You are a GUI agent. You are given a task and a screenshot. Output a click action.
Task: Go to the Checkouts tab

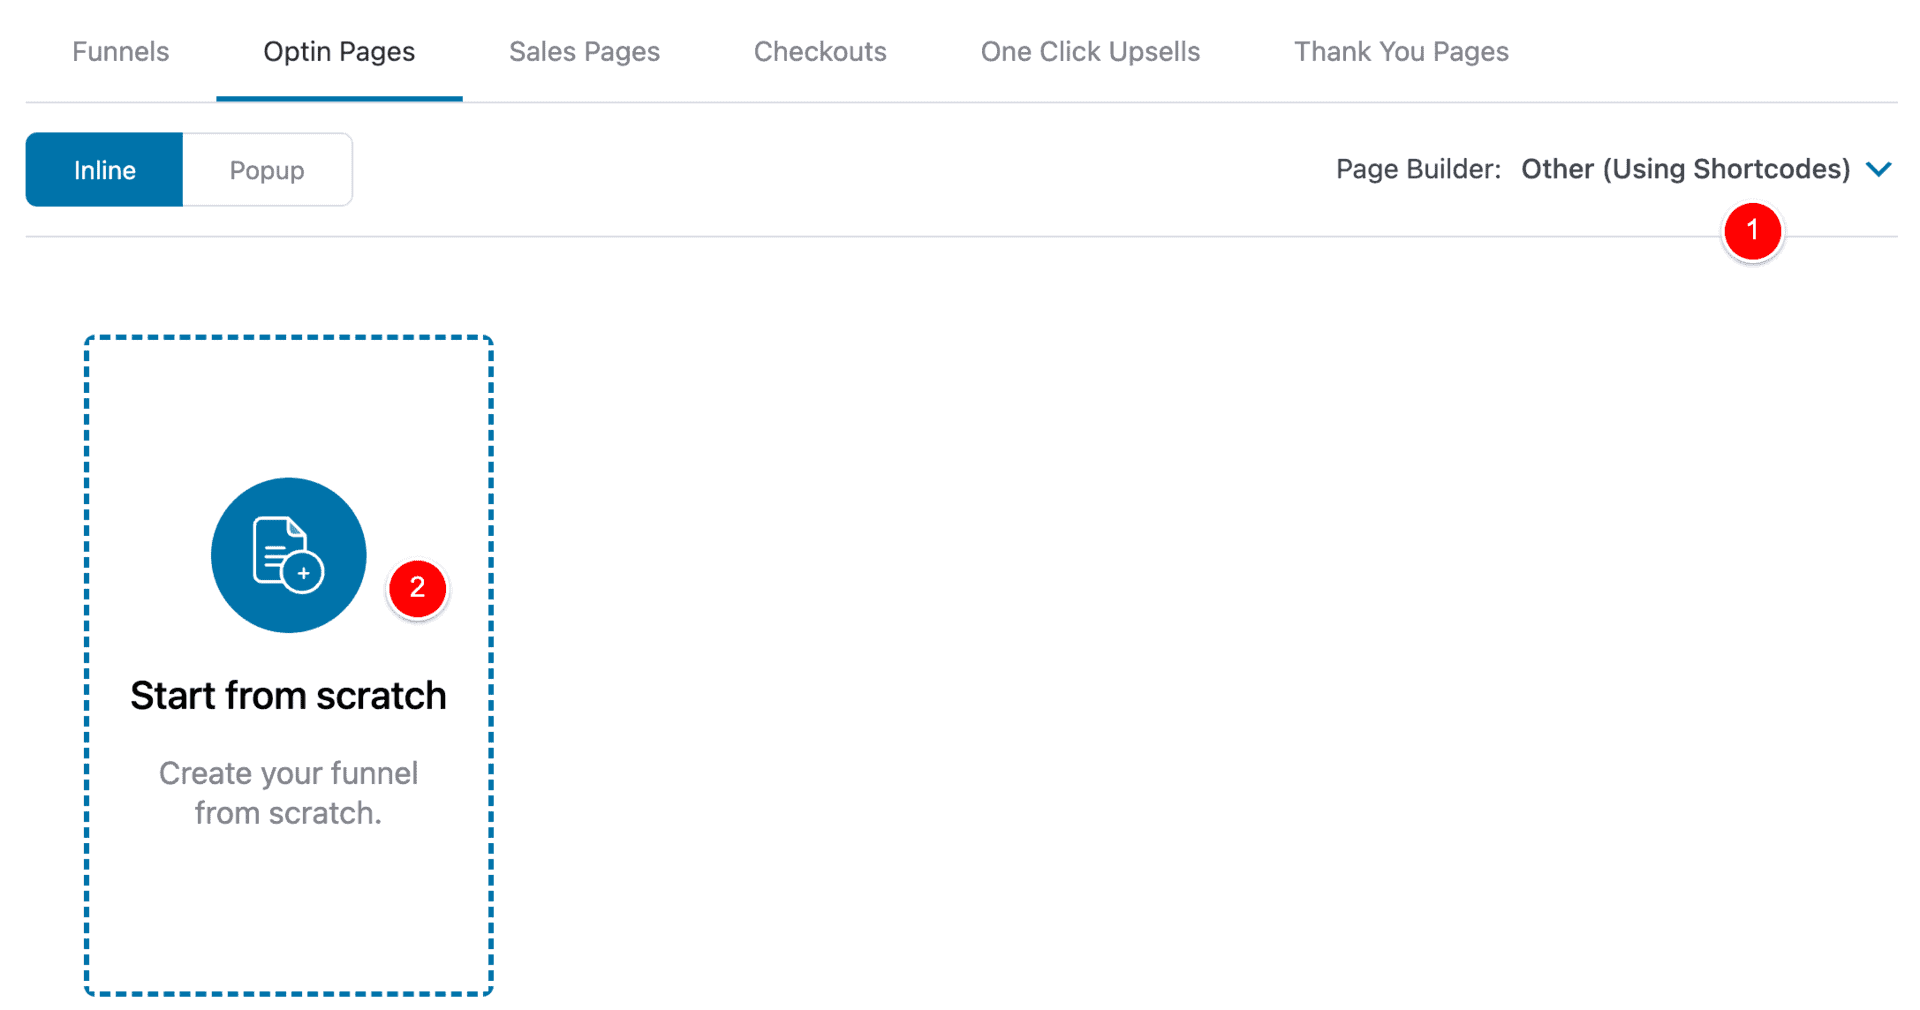tap(820, 51)
